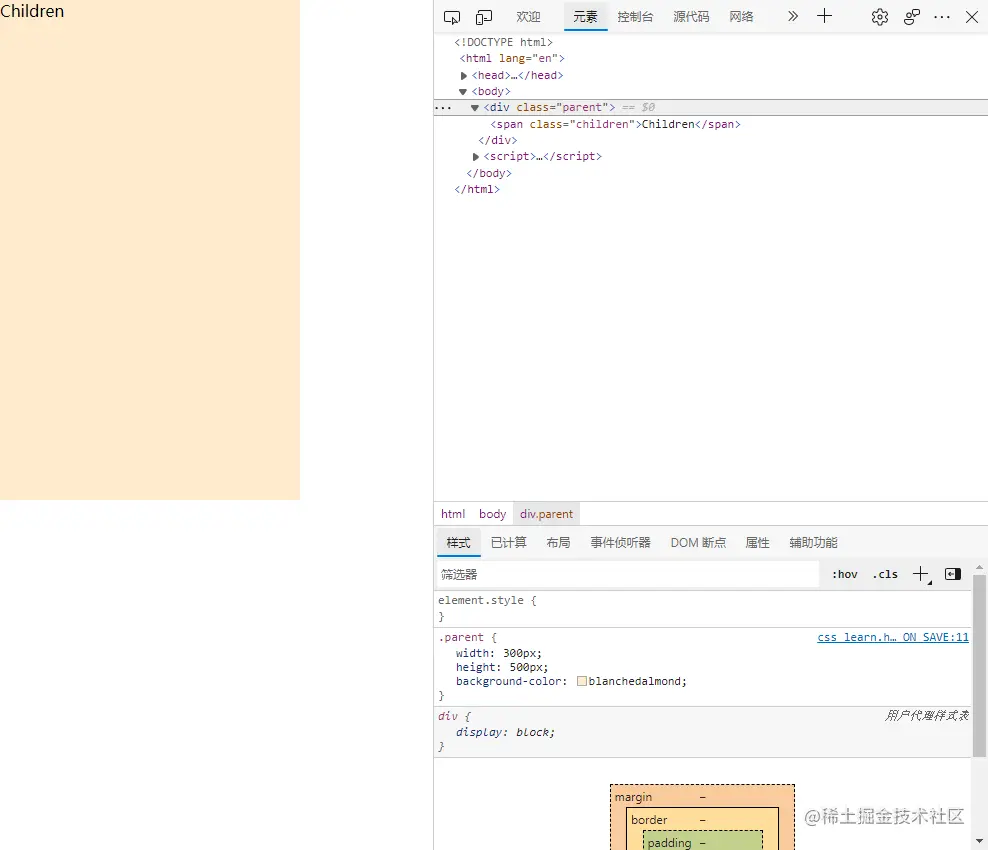The height and width of the screenshot is (850, 988).
Task: Switch to 欢迎 tab
Action: click(x=528, y=17)
